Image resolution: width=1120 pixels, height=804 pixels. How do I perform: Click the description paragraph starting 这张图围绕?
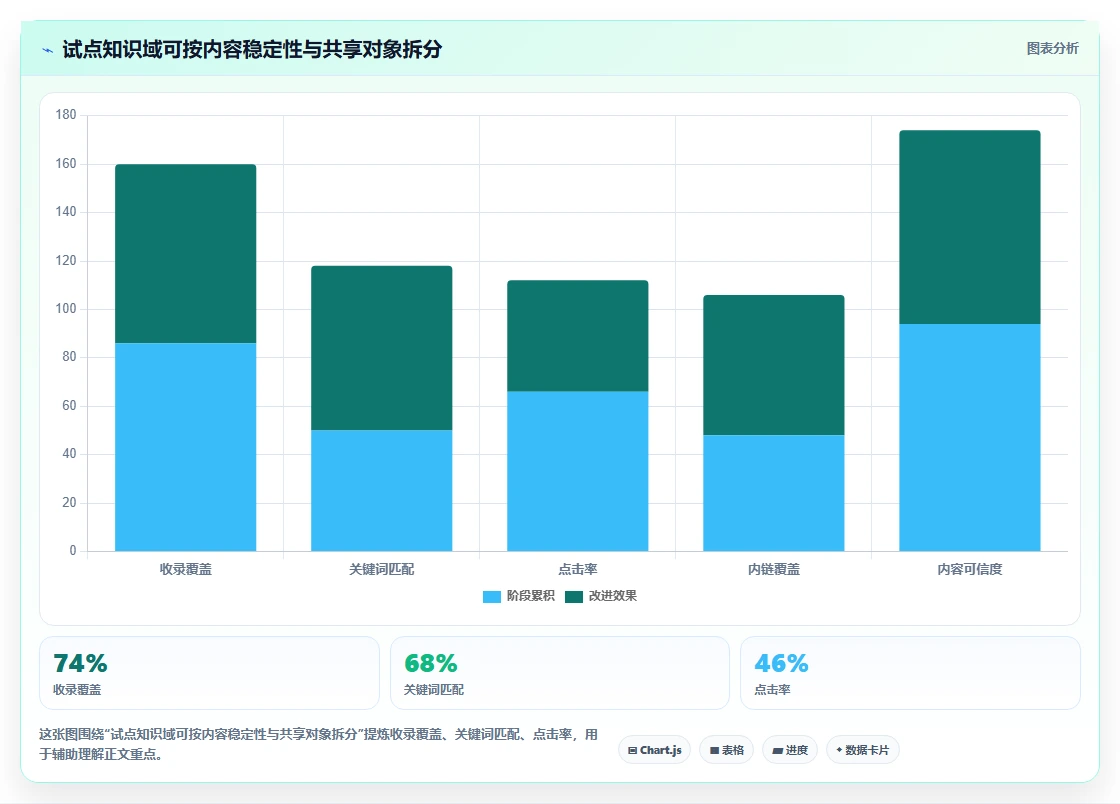[x=319, y=744]
